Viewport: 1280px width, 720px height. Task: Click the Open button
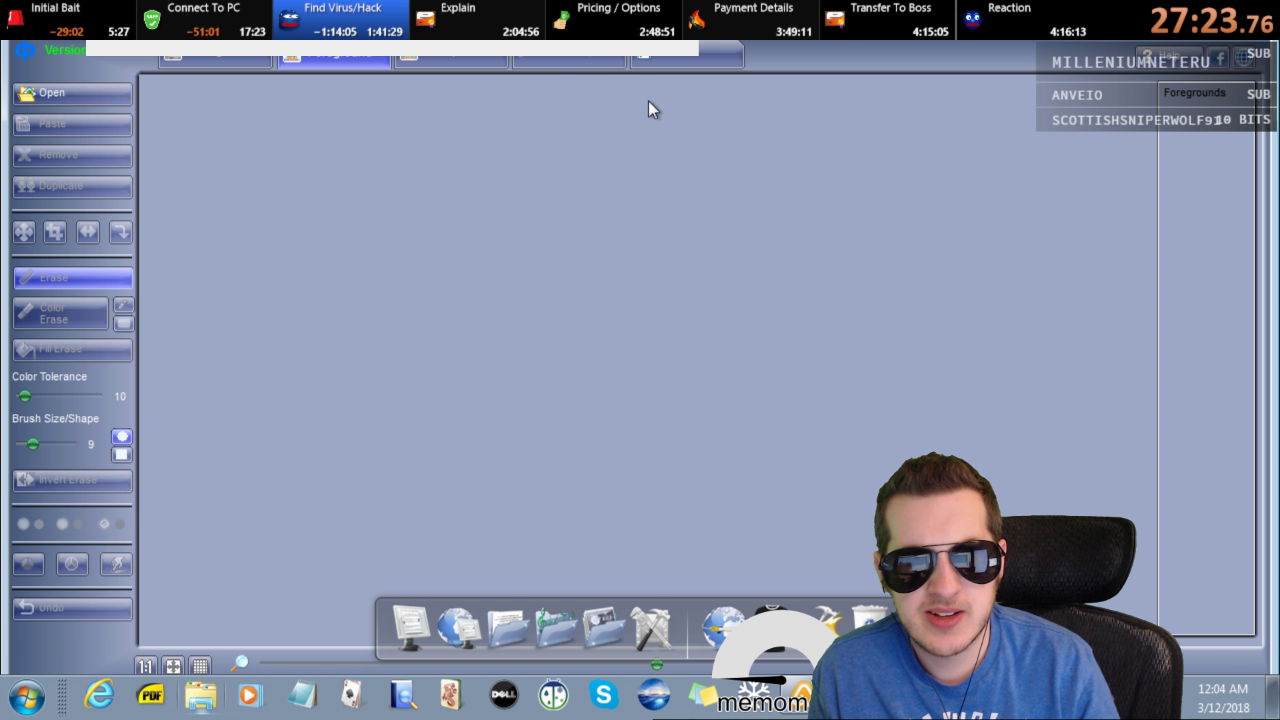pos(72,93)
